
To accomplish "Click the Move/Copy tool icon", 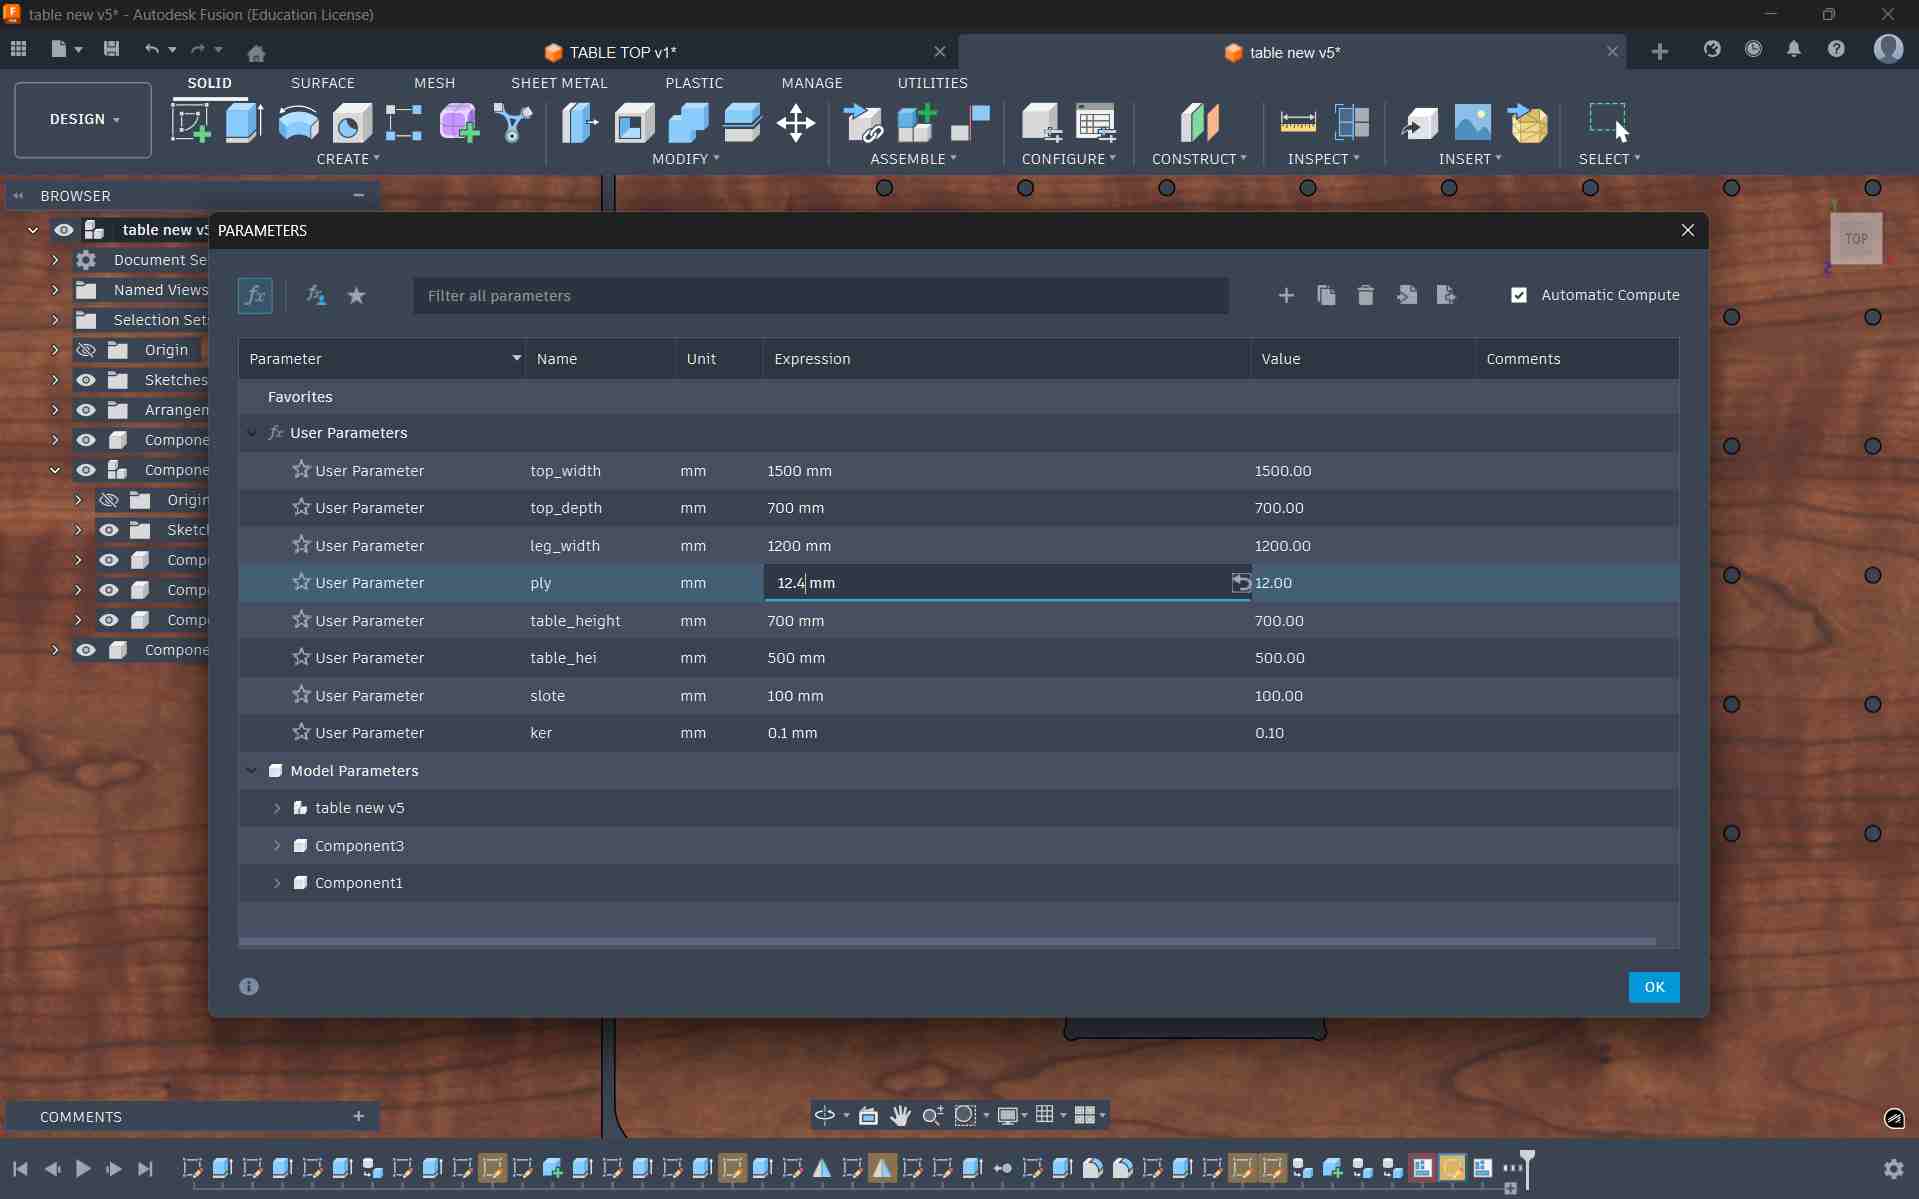I will point(795,123).
